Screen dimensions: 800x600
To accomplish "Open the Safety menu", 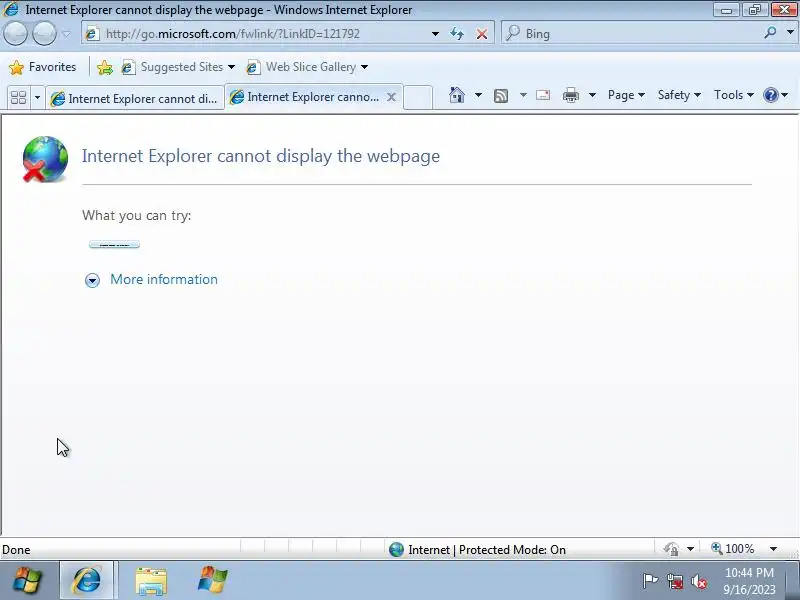I will [679, 95].
